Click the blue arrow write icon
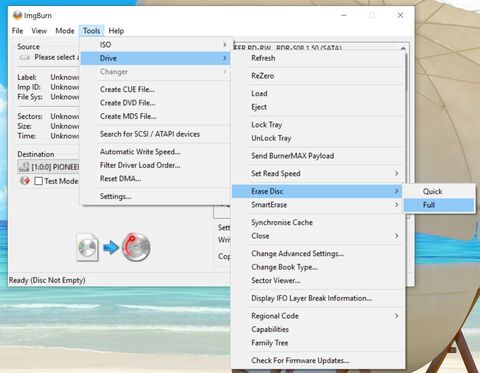This screenshot has height=373, width=480. (x=111, y=247)
